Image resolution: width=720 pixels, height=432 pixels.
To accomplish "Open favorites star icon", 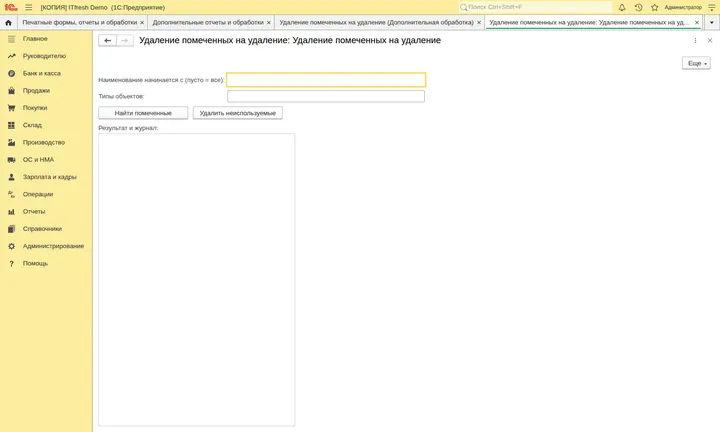I will click(x=655, y=7).
